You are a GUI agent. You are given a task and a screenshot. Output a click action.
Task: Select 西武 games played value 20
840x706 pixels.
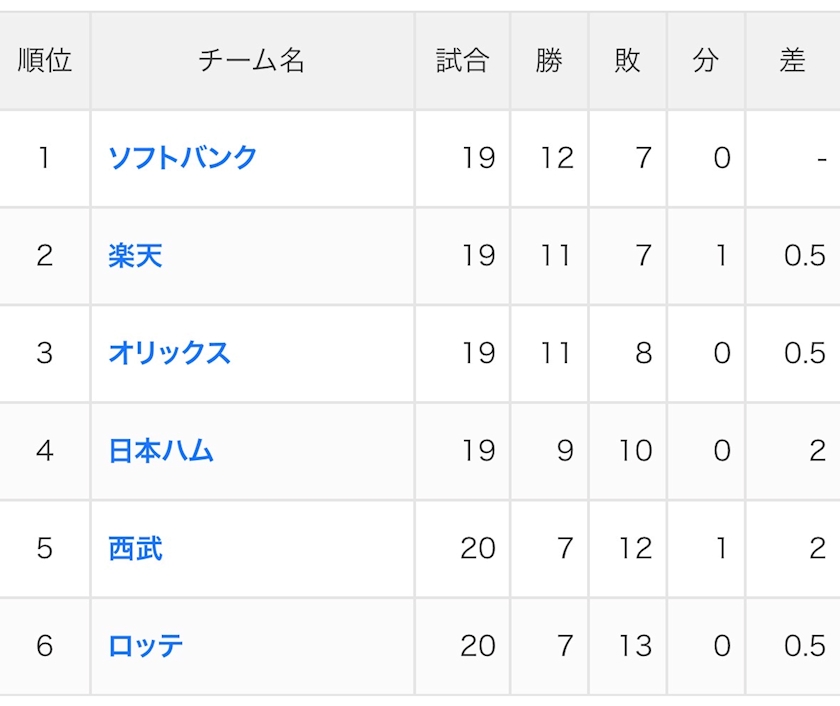click(462, 549)
